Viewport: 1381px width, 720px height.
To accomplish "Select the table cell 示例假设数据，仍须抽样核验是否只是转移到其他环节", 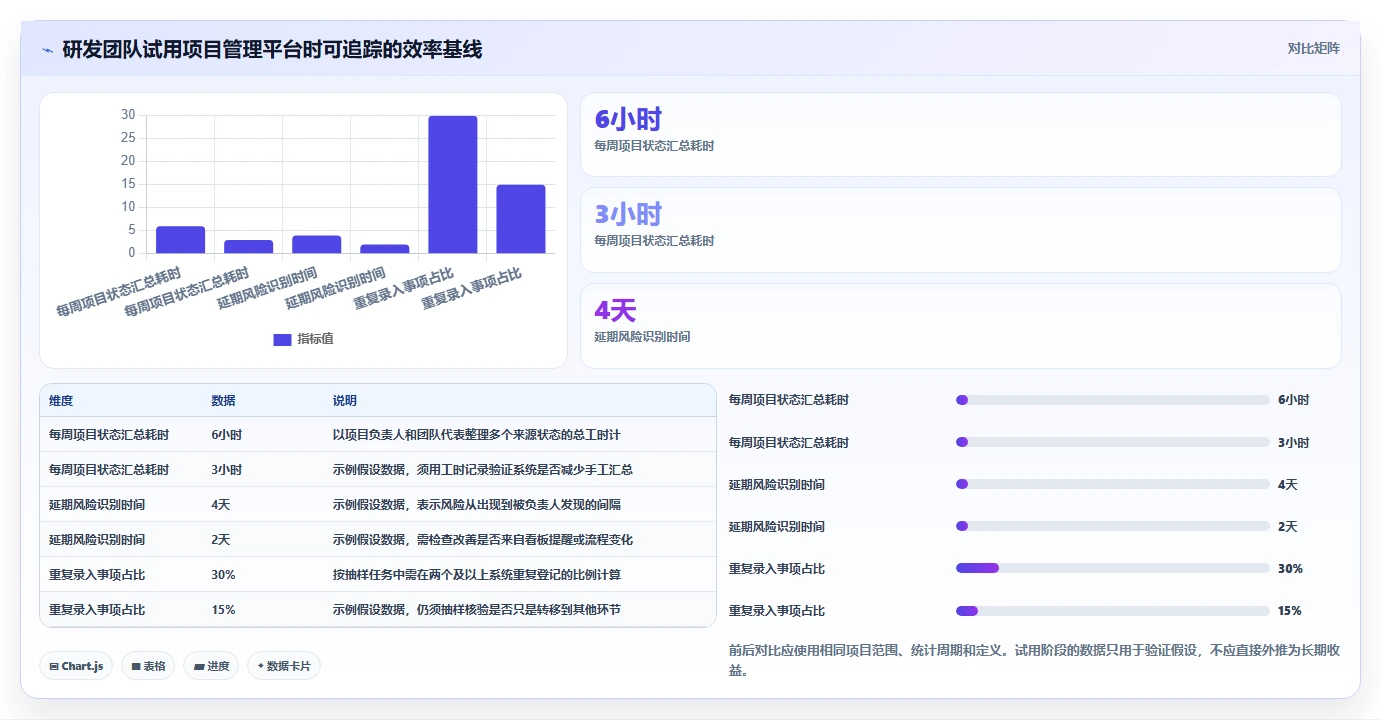I will [476, 610].
